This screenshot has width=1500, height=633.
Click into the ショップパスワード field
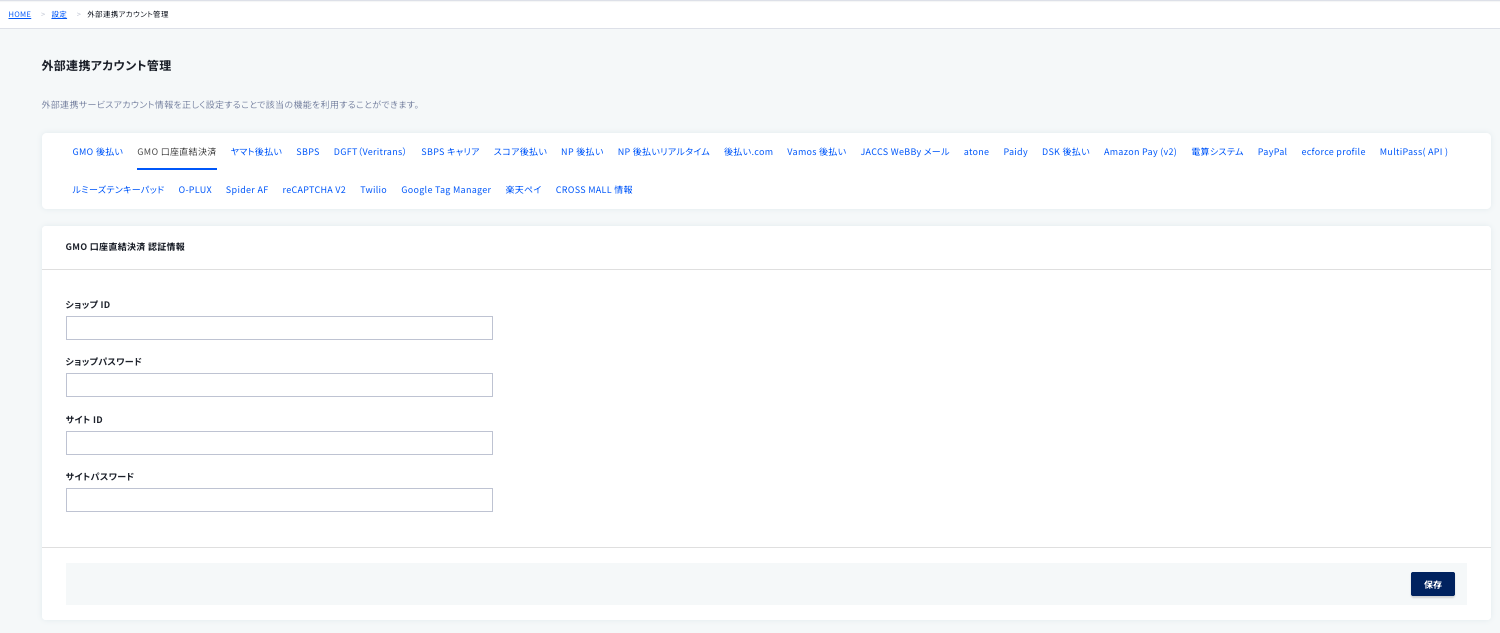coord(279,385)
